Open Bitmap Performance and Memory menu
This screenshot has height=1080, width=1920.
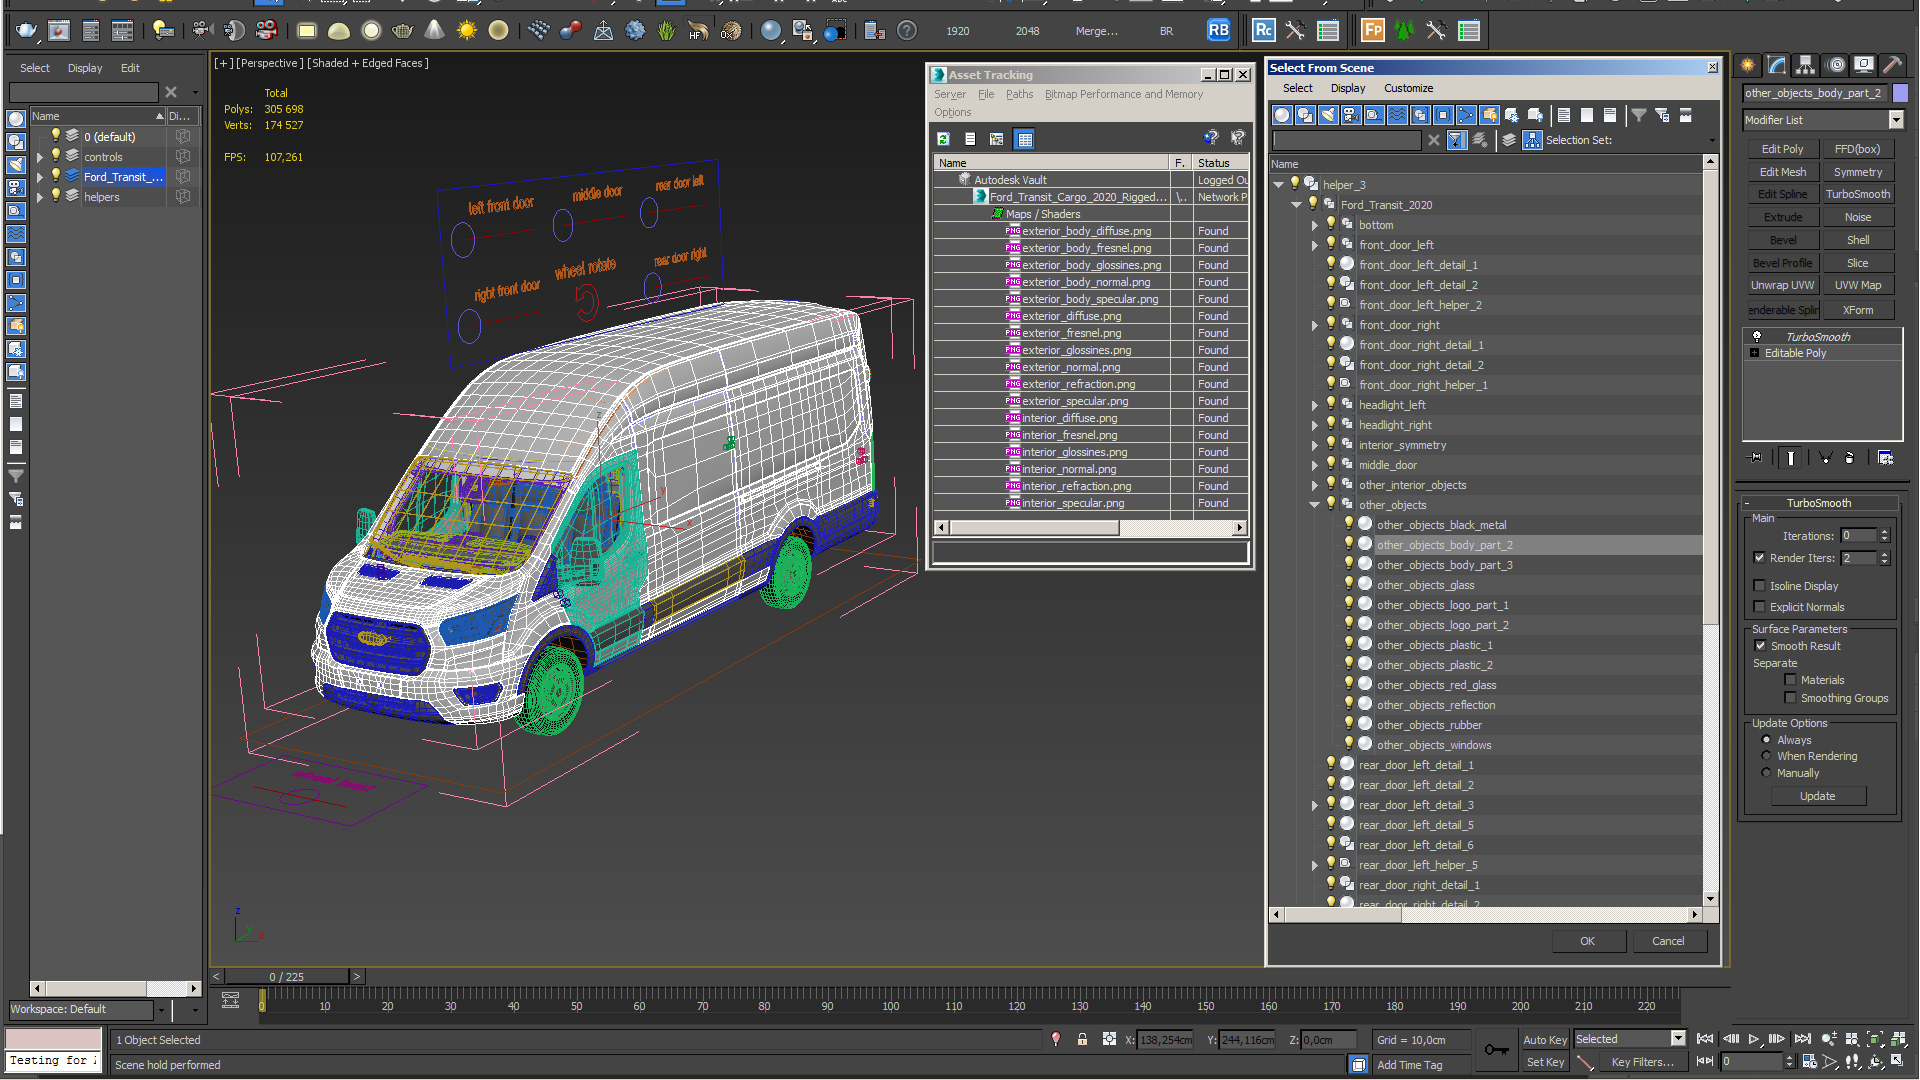pyautogui.click(x=1123, y=94)
